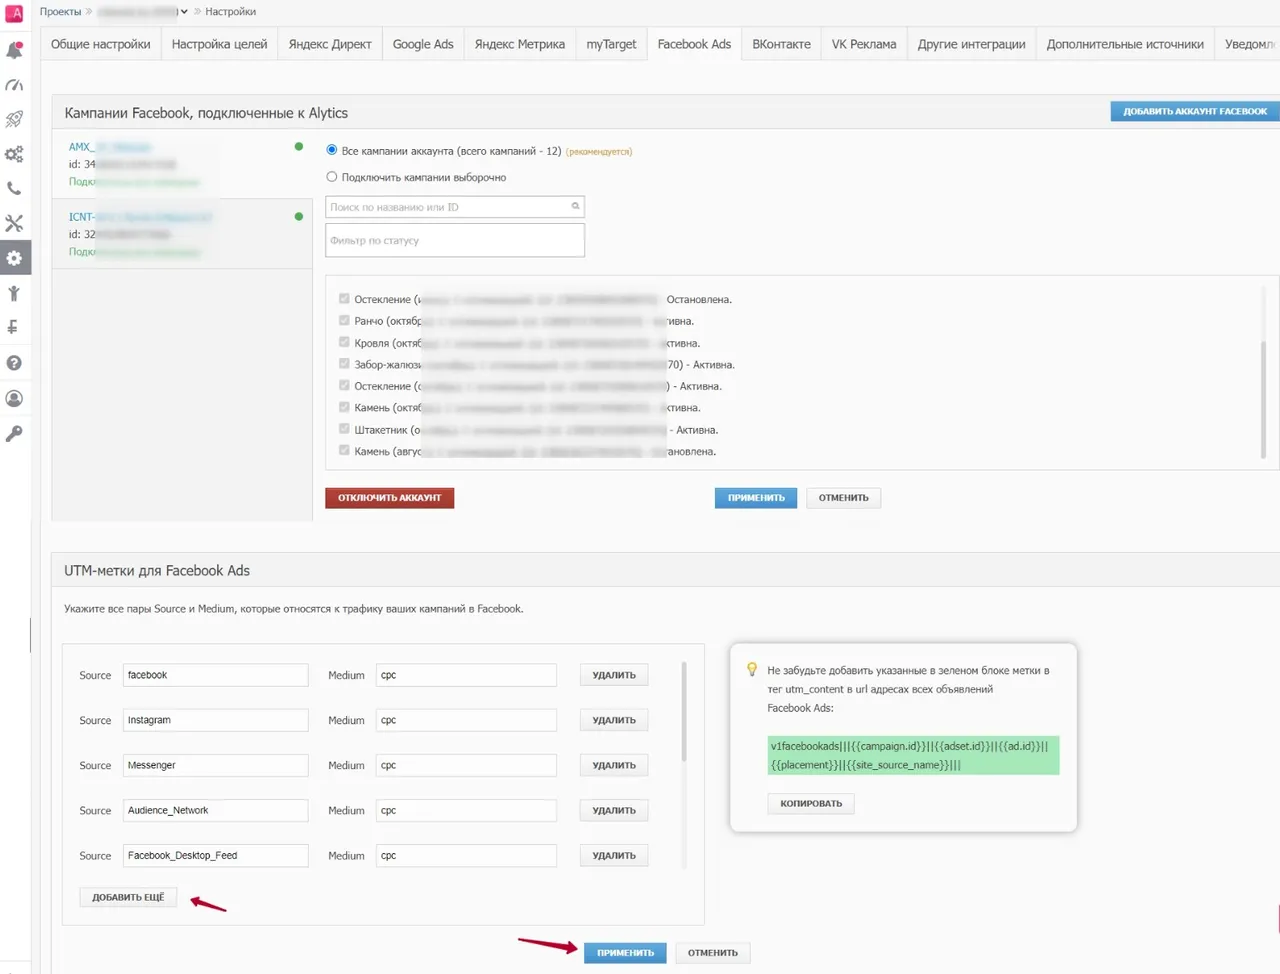Cancel campaign changes with upper 'Отменить'
The image size is (1280, 974).
(844, 498)
